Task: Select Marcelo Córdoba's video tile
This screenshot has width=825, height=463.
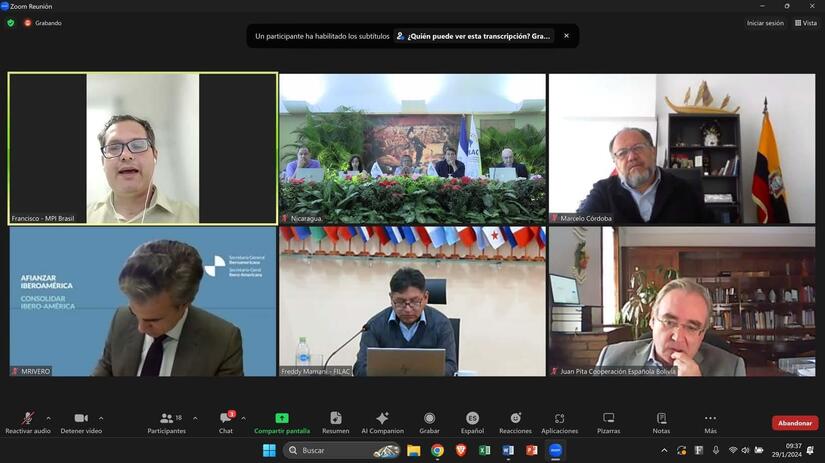Action: click(x=682, y=148)
